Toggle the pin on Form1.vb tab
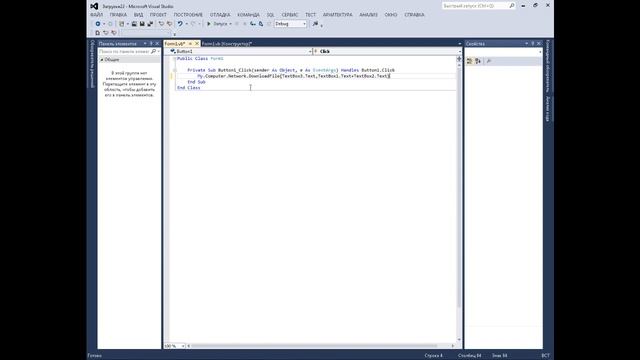Image resolution: width=640 pixels, height=360 pixels. click(x=190, y=43)
